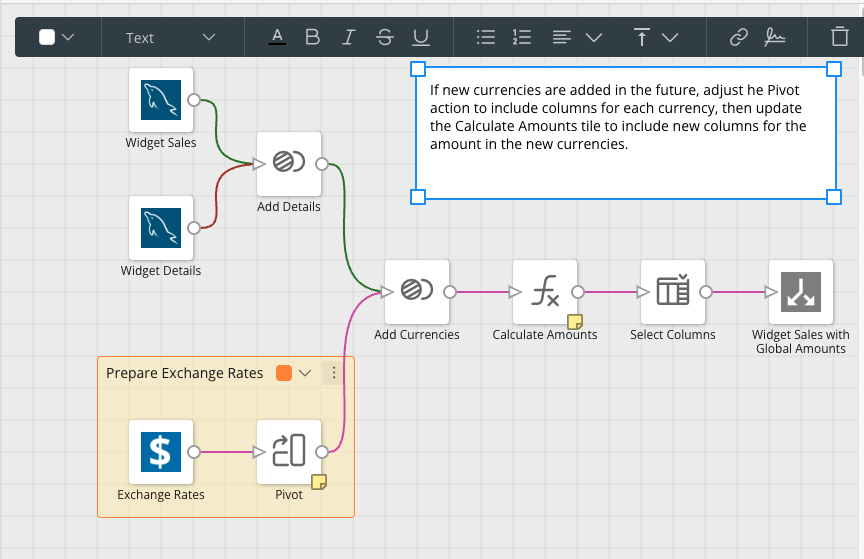Select the Widget Details MySQL input tile
This screenshot has height=559, width=864.
(x=161, y=228)
